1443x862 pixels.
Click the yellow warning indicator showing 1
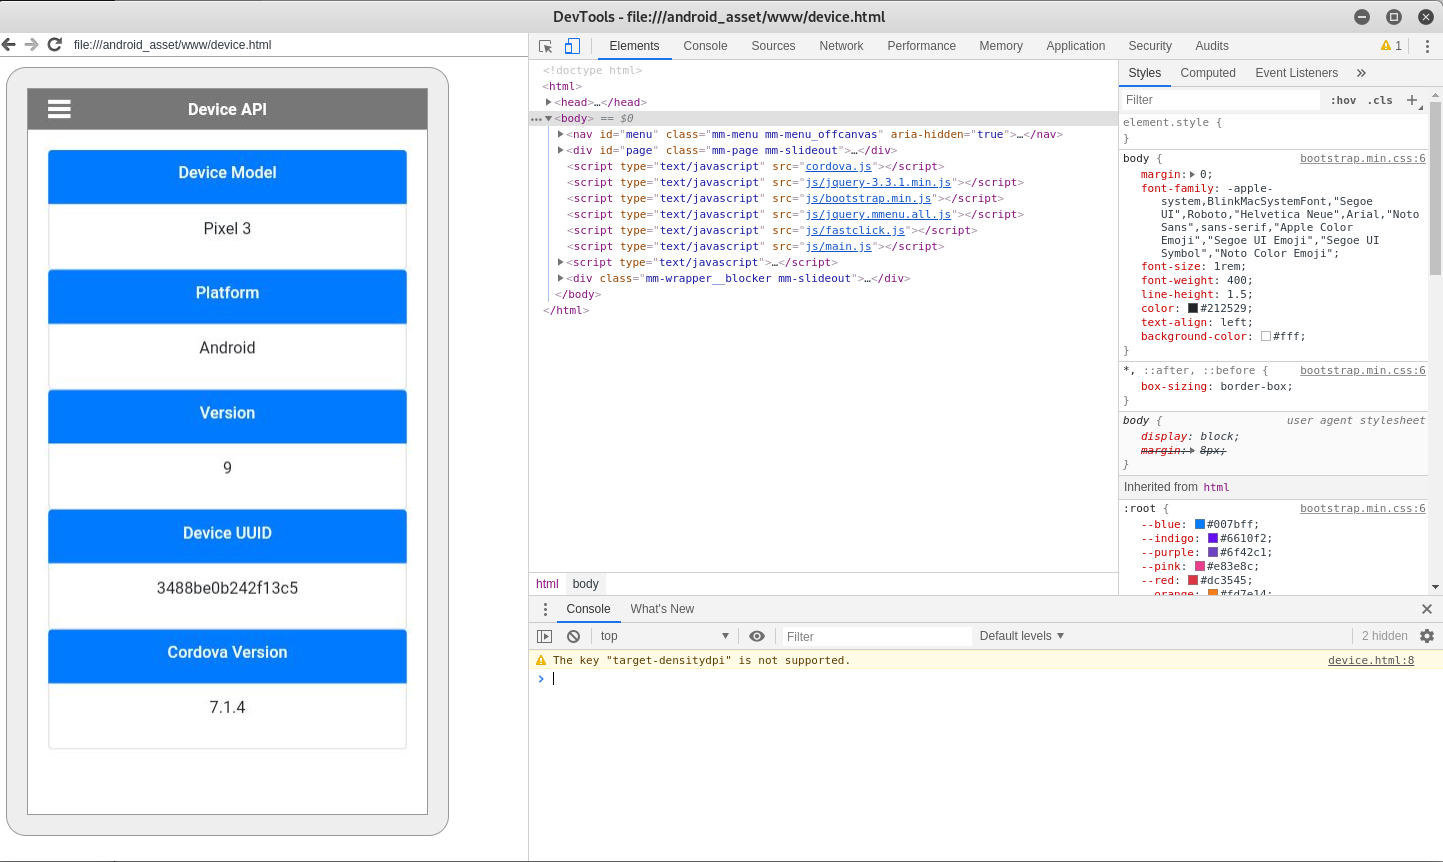pyautogui.click(x=1388, y=46)
